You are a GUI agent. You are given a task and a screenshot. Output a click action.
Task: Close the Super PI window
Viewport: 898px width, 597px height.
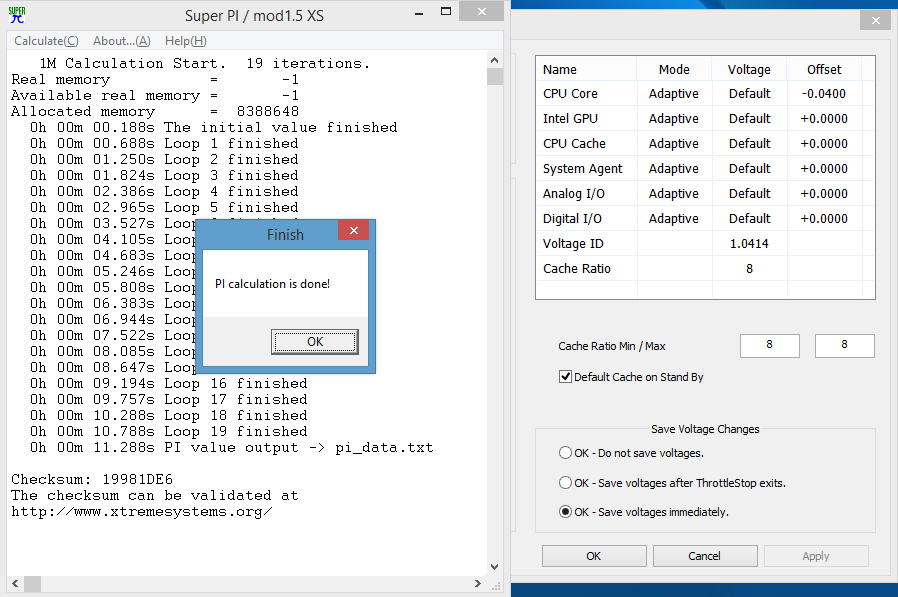pyautogui.click(x=482, y=11)
